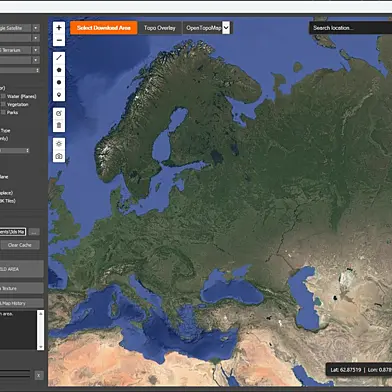Click the Search location field
Viewport: 392px width, 392px height.
[x=350, y=28]
